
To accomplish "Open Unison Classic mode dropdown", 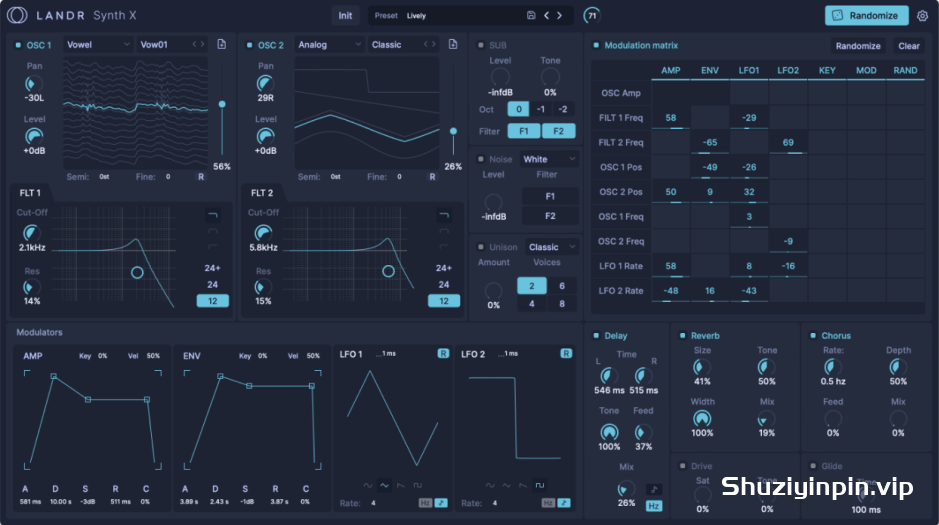I will click(552, 247).
